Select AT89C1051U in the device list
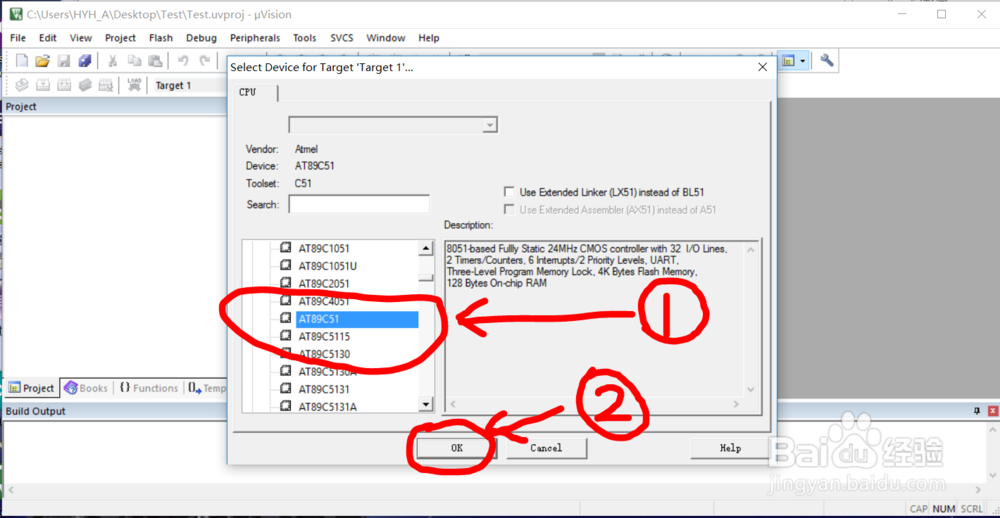 [328, 265]
